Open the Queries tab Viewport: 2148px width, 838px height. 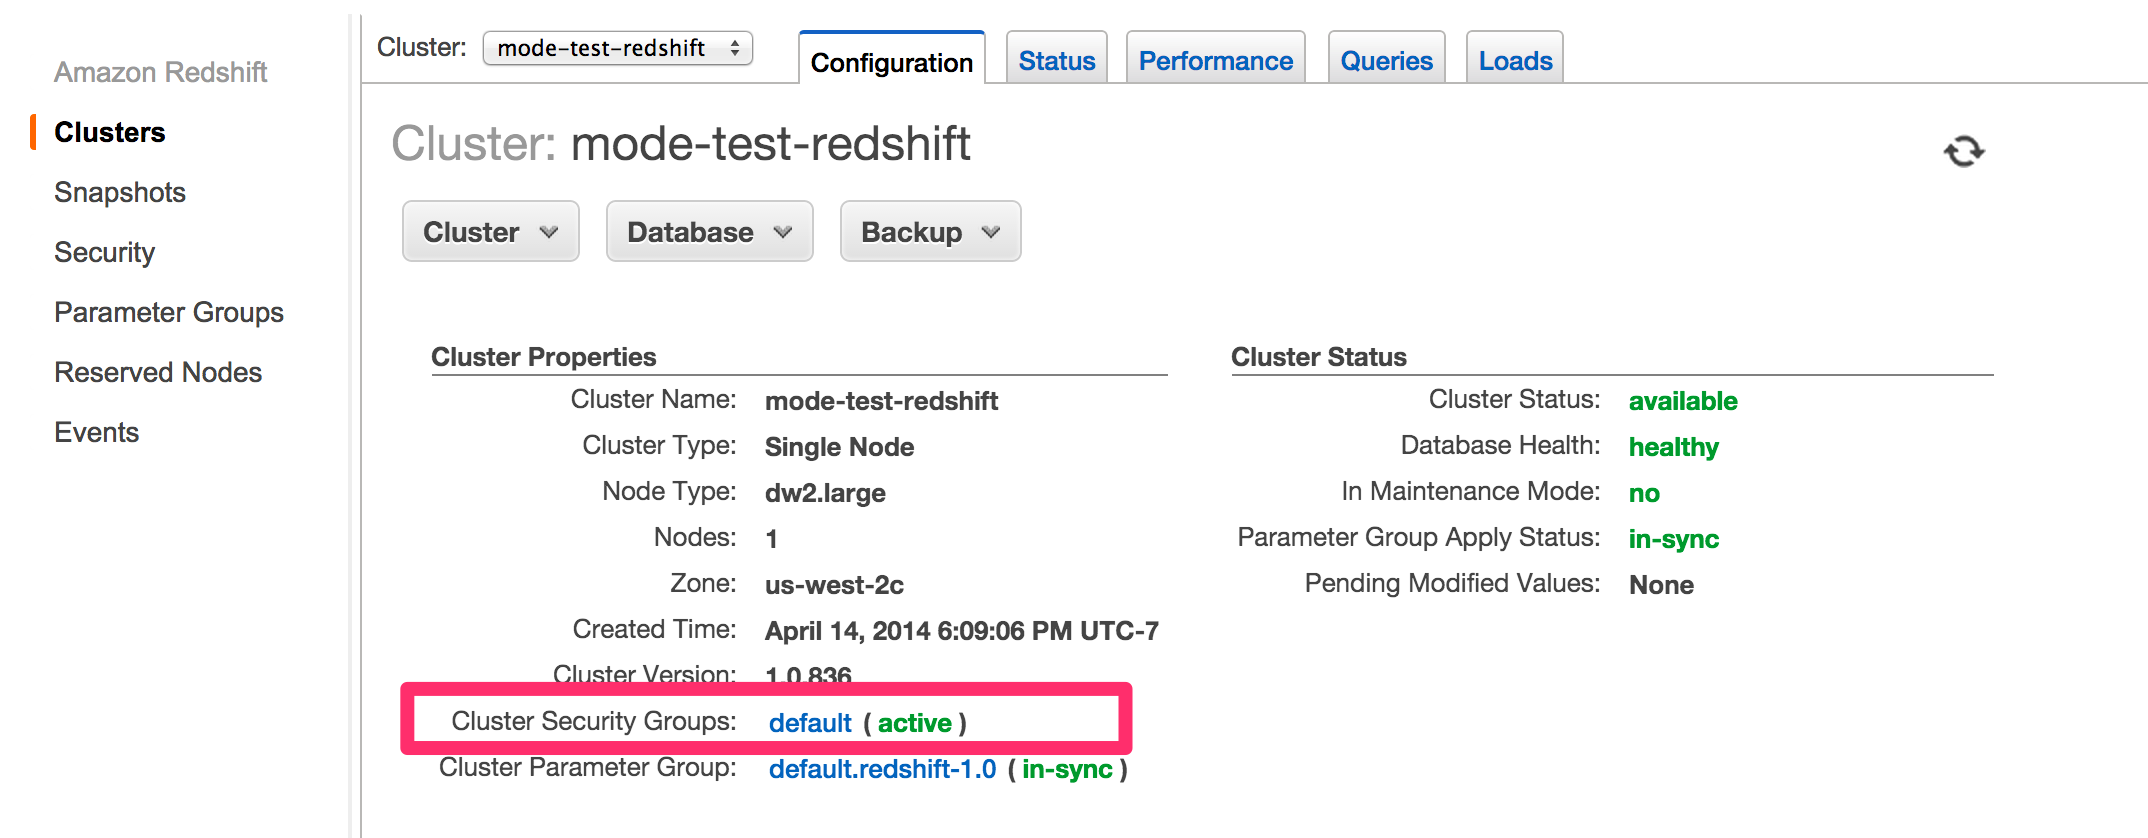click(1386, 61)
